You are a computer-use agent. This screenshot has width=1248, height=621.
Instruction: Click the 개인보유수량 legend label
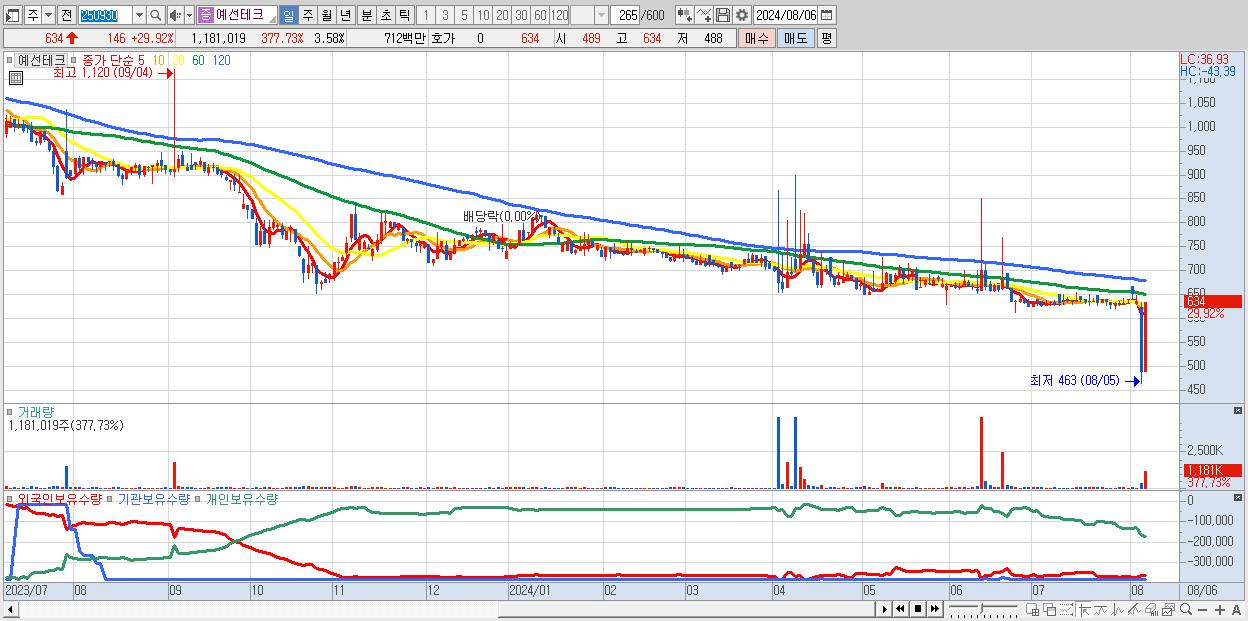click(241, 498)
